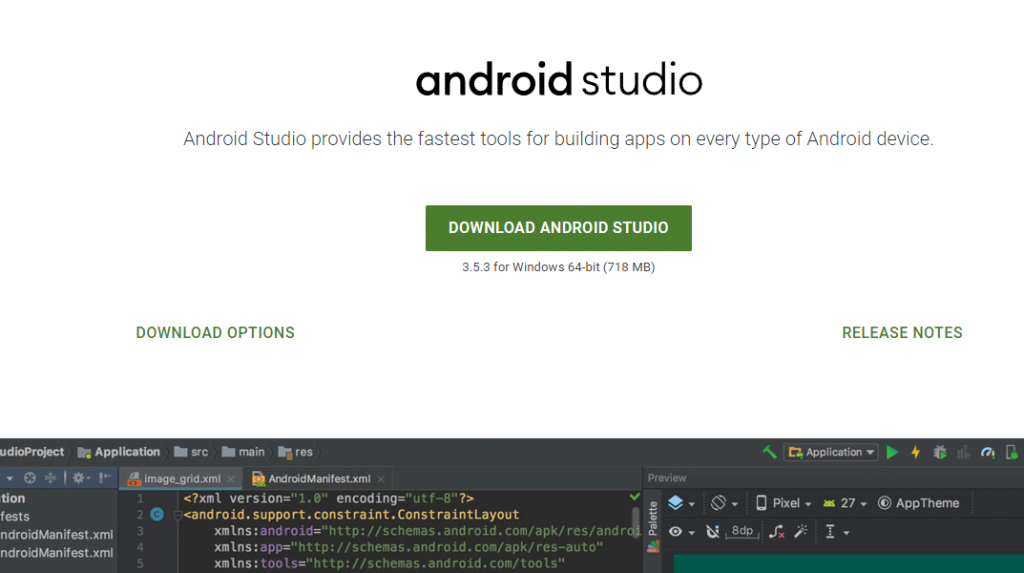Open the Pixel device dropdown
This screenshot has width=1024, height=573.
click(x=784, y=503)
